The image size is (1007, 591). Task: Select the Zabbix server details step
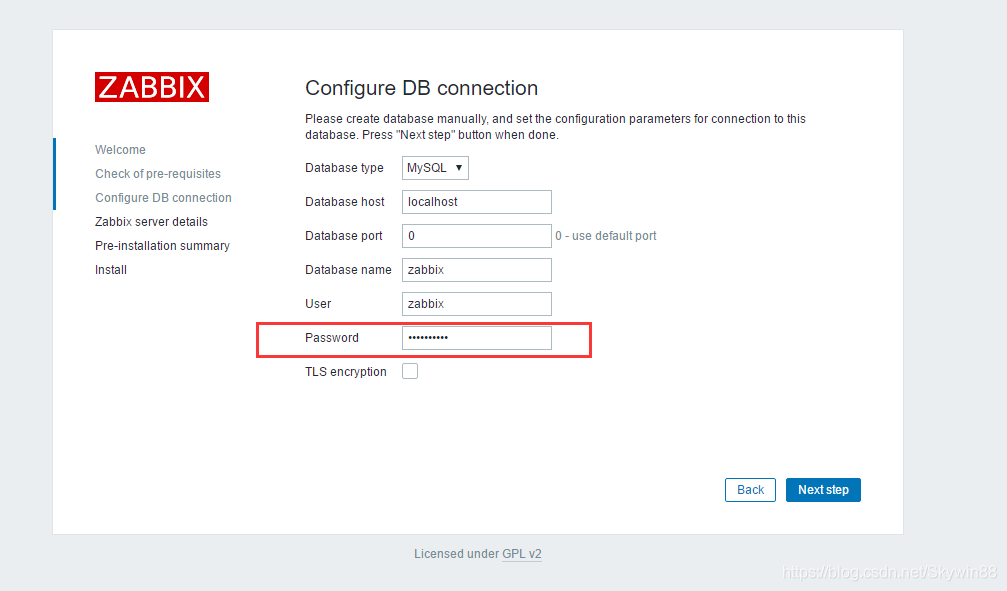(152, 222)
